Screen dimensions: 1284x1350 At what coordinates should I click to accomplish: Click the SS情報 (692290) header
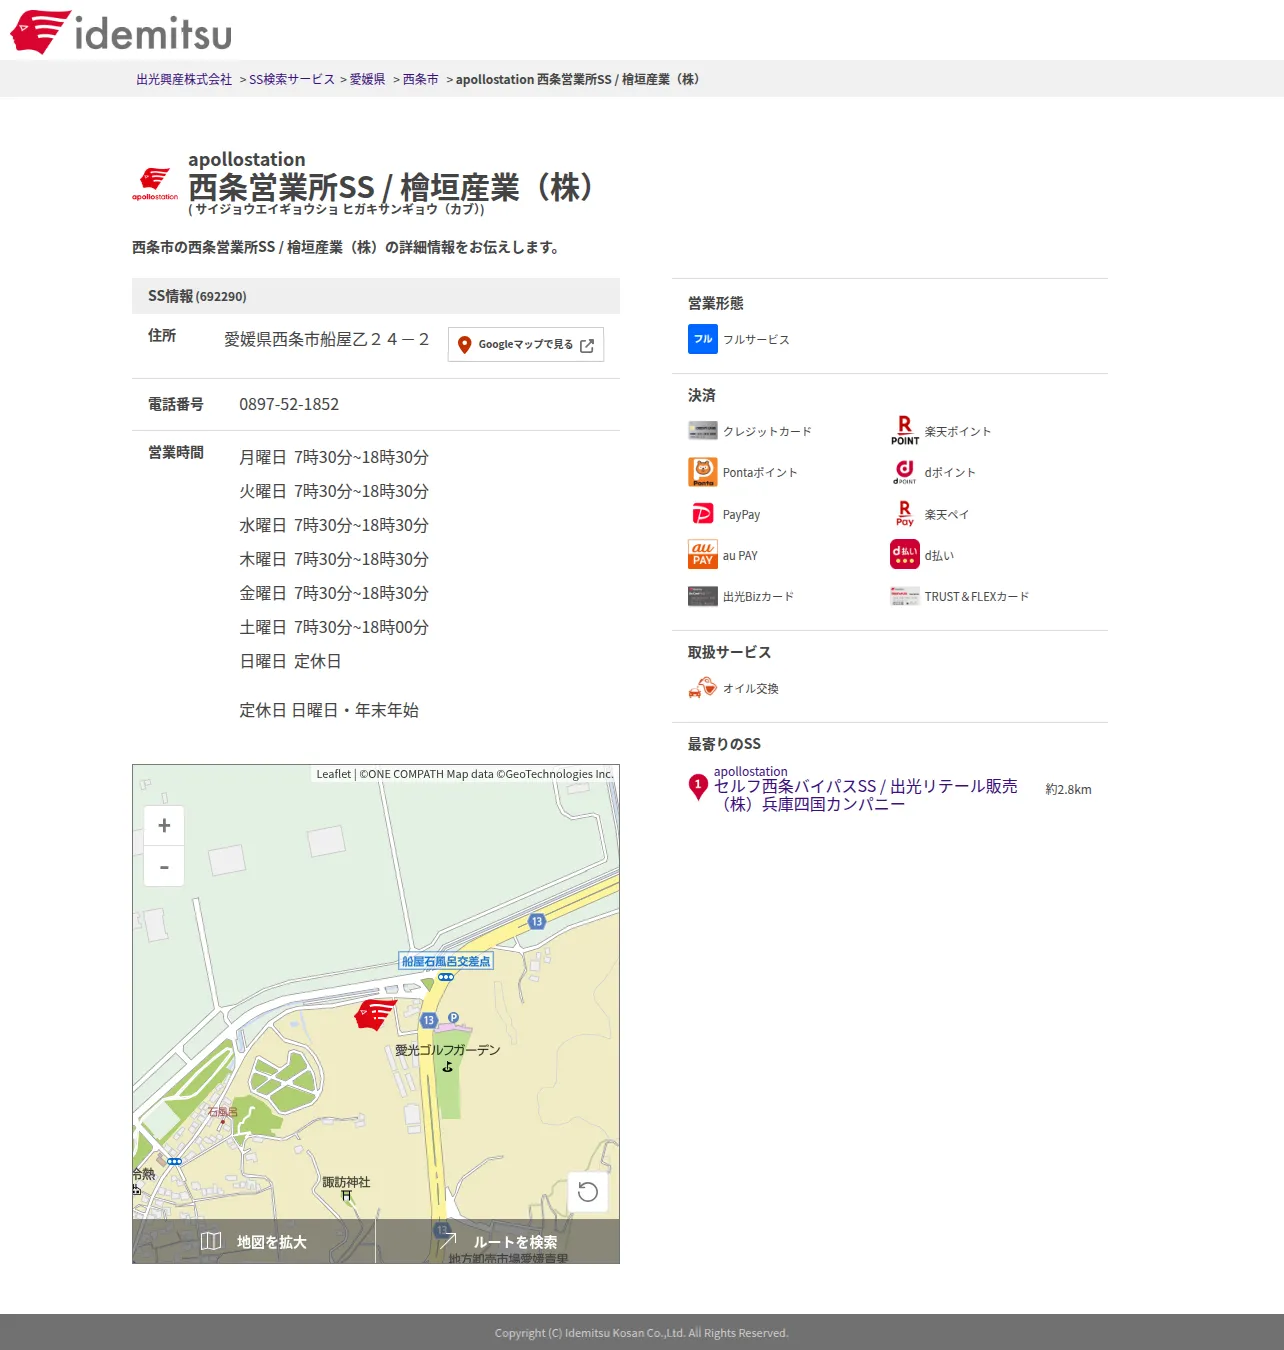click(376, 296)
